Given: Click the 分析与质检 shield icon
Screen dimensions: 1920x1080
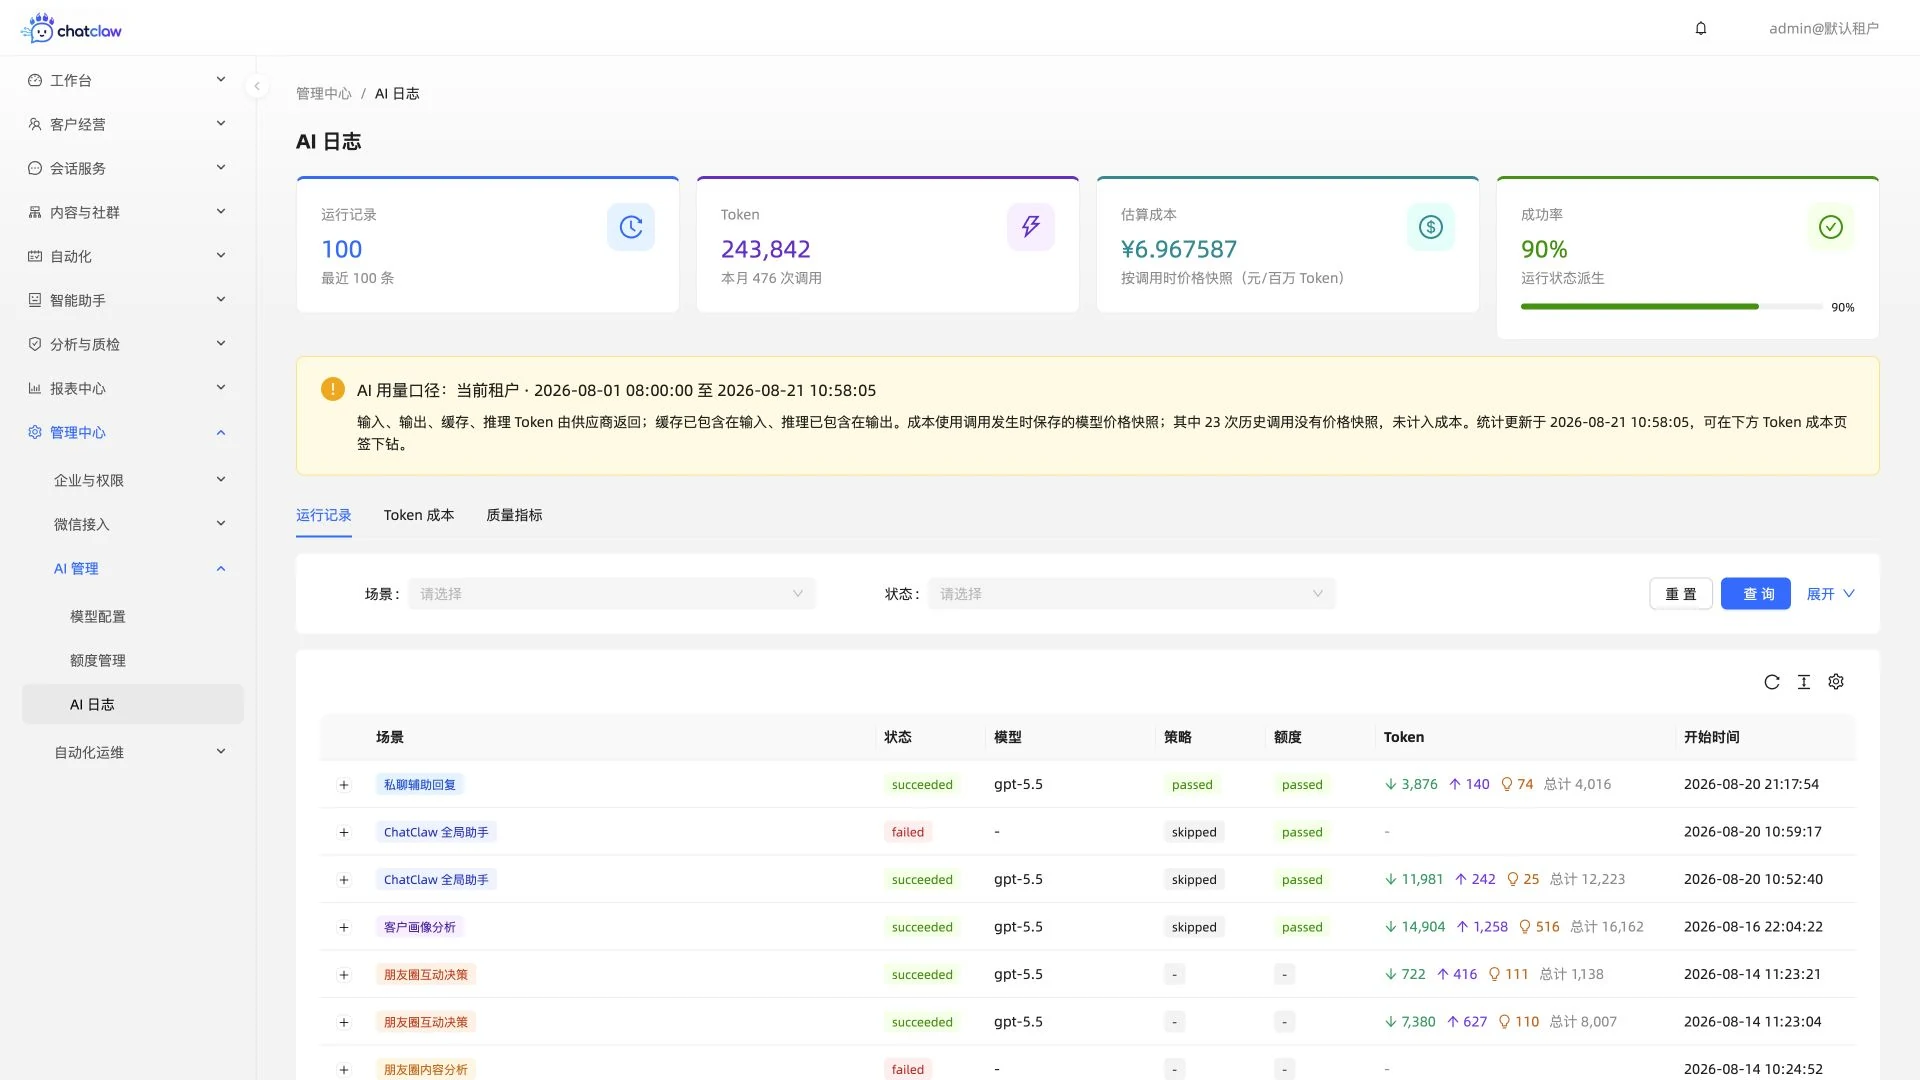Looking at the screenshot, I should [35, 344].
